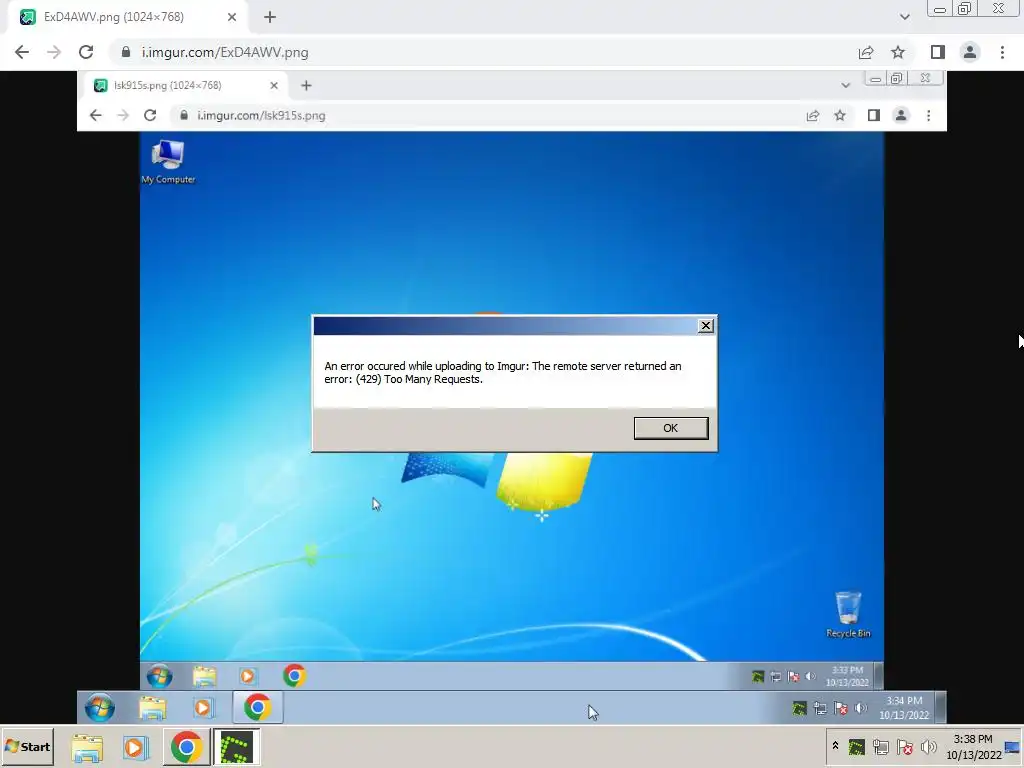The height and width of the screenshot is (768, 1024).
Task: Click OK in the Imgur error dialog
Action: (x=671, y=428)
